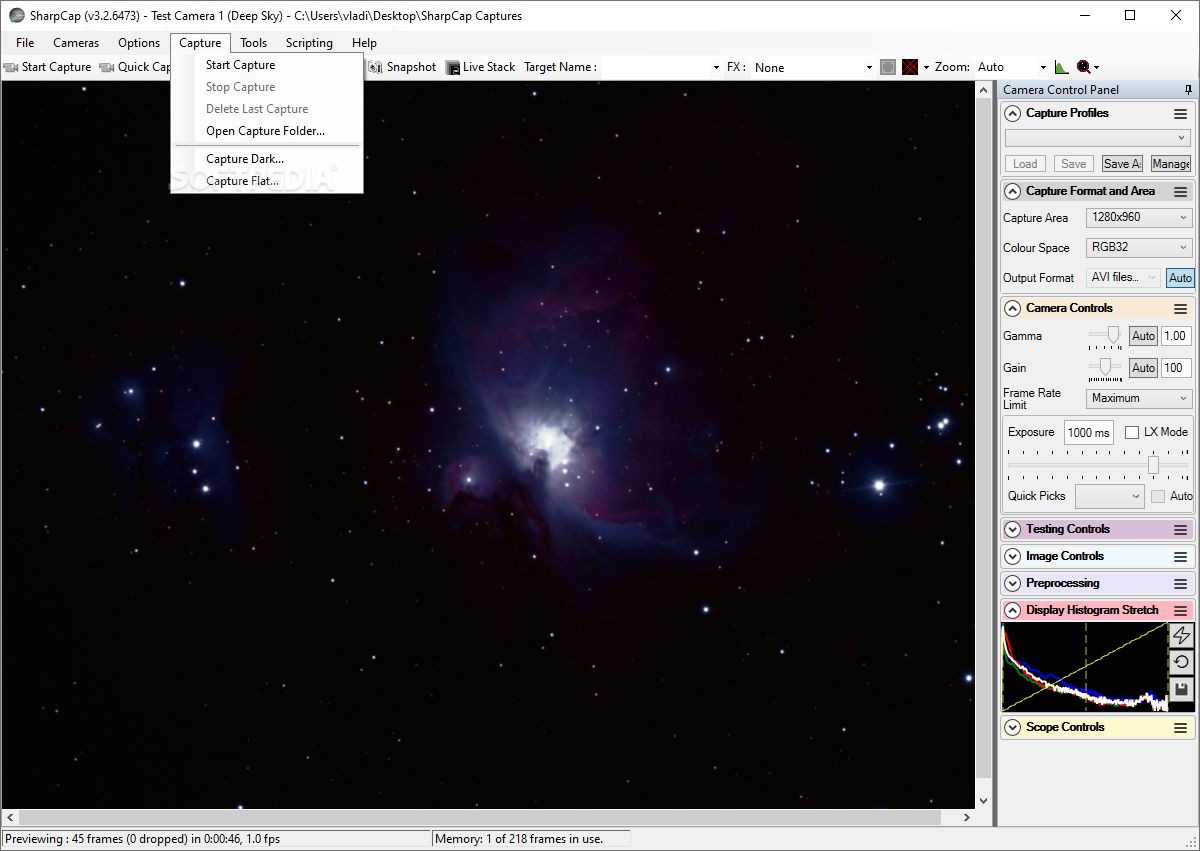Click the grey selection area icon

click(x=888, y=67)
